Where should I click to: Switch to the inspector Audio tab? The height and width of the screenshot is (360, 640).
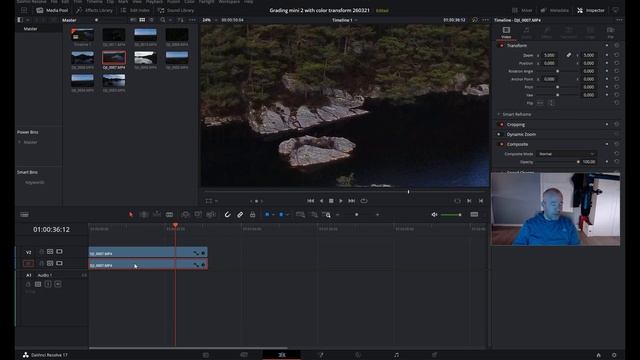point(527,32)
